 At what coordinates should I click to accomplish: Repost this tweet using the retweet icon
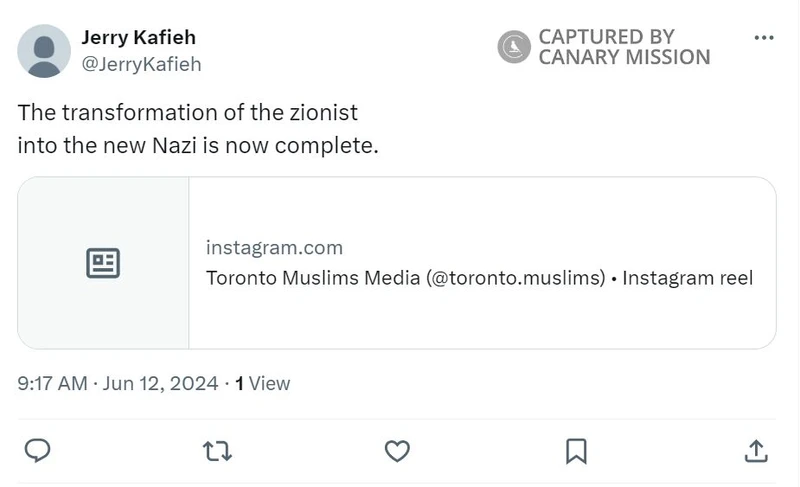pos(217,451)
